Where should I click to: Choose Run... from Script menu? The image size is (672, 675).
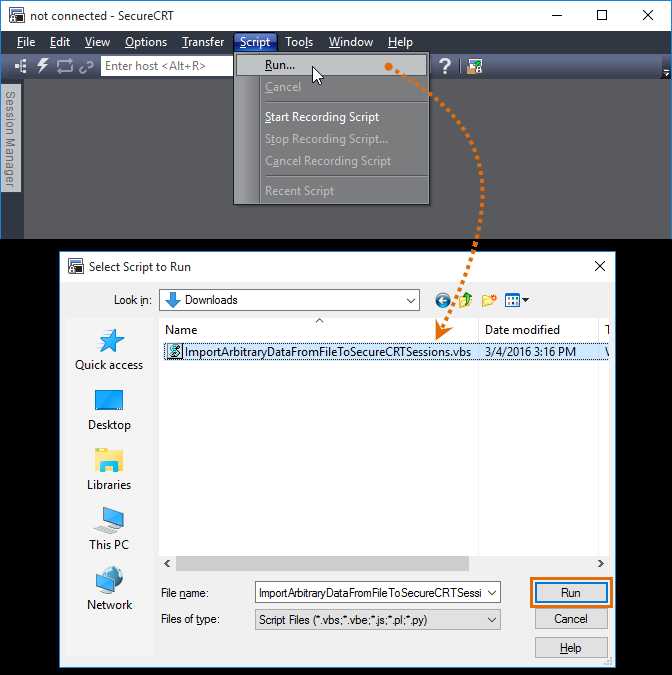[x=331, y=65]
